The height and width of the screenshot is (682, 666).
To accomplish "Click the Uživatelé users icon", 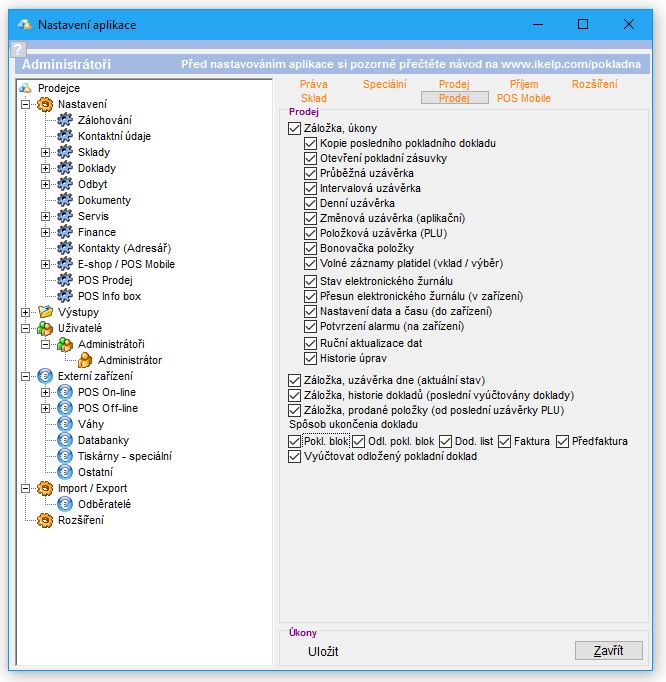I will [x=45, y=328].
